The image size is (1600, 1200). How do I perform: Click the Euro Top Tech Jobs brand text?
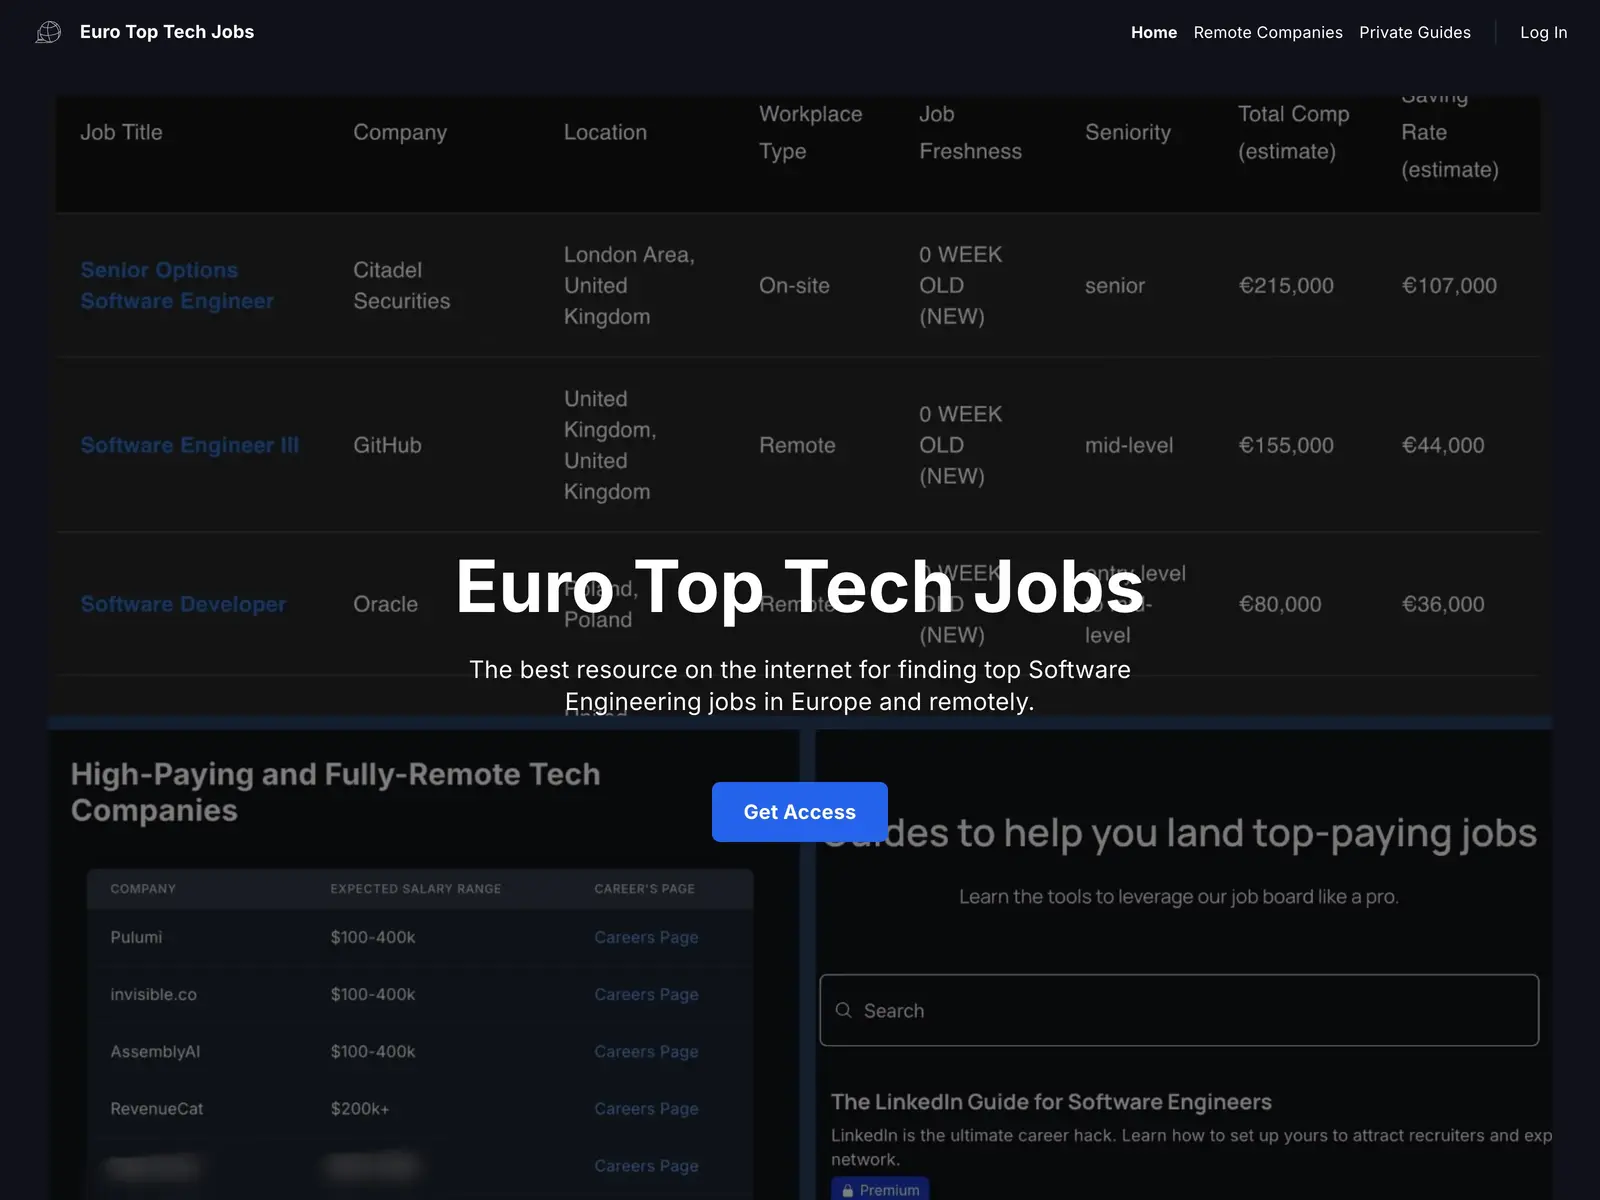(167, 32)
